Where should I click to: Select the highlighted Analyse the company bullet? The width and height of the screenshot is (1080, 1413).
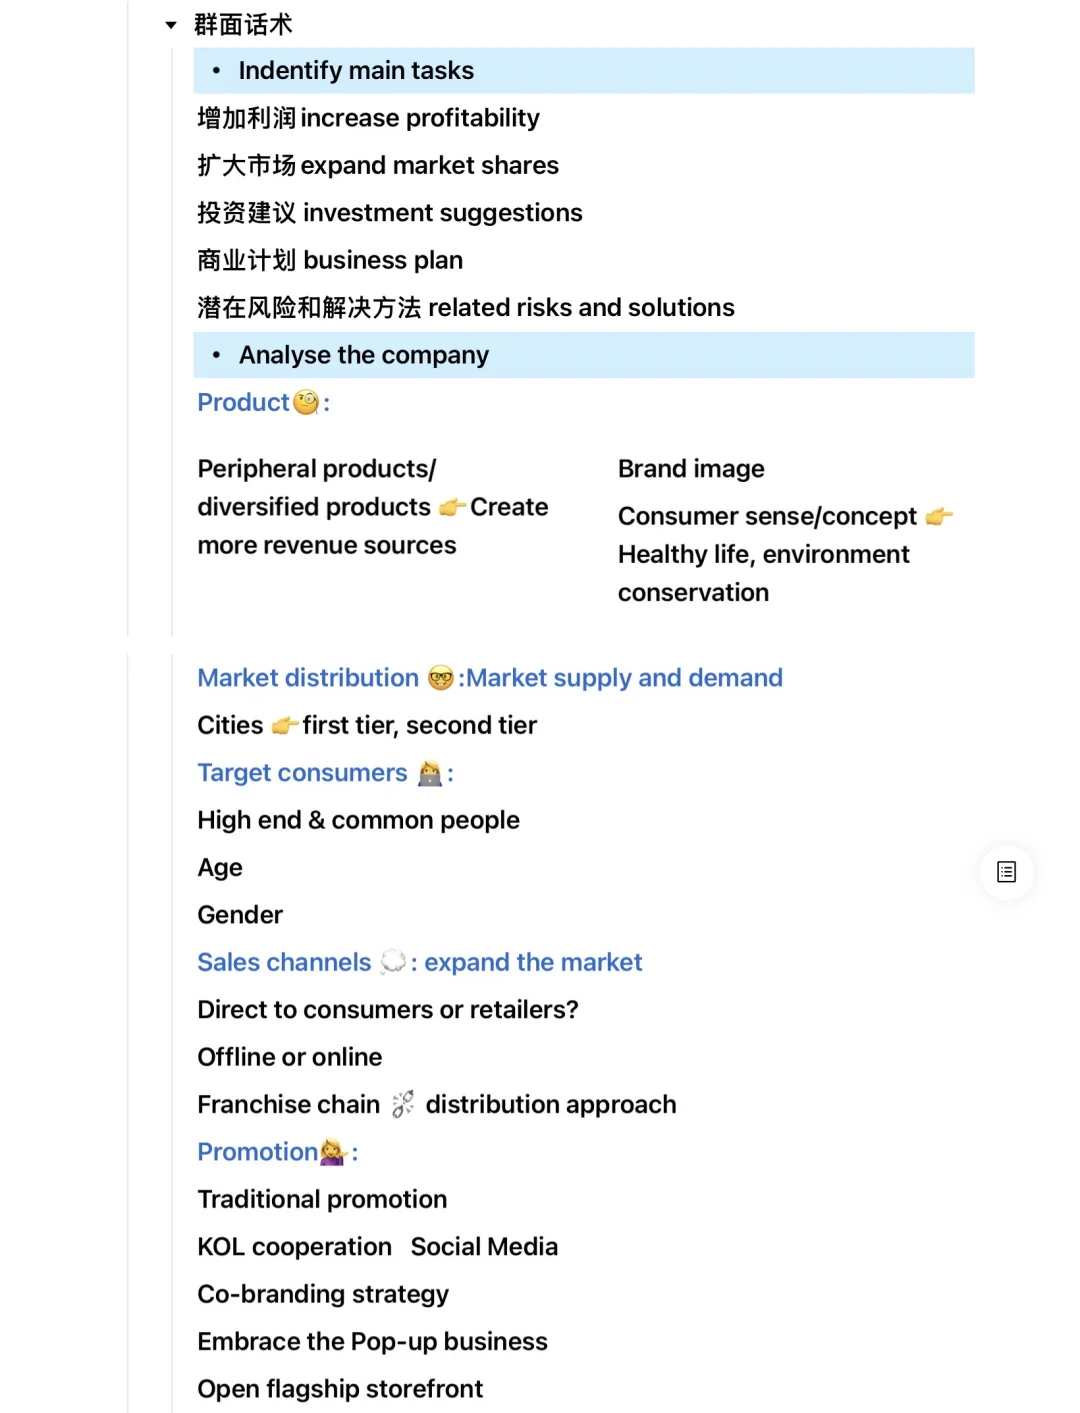(x=363, y=355)
